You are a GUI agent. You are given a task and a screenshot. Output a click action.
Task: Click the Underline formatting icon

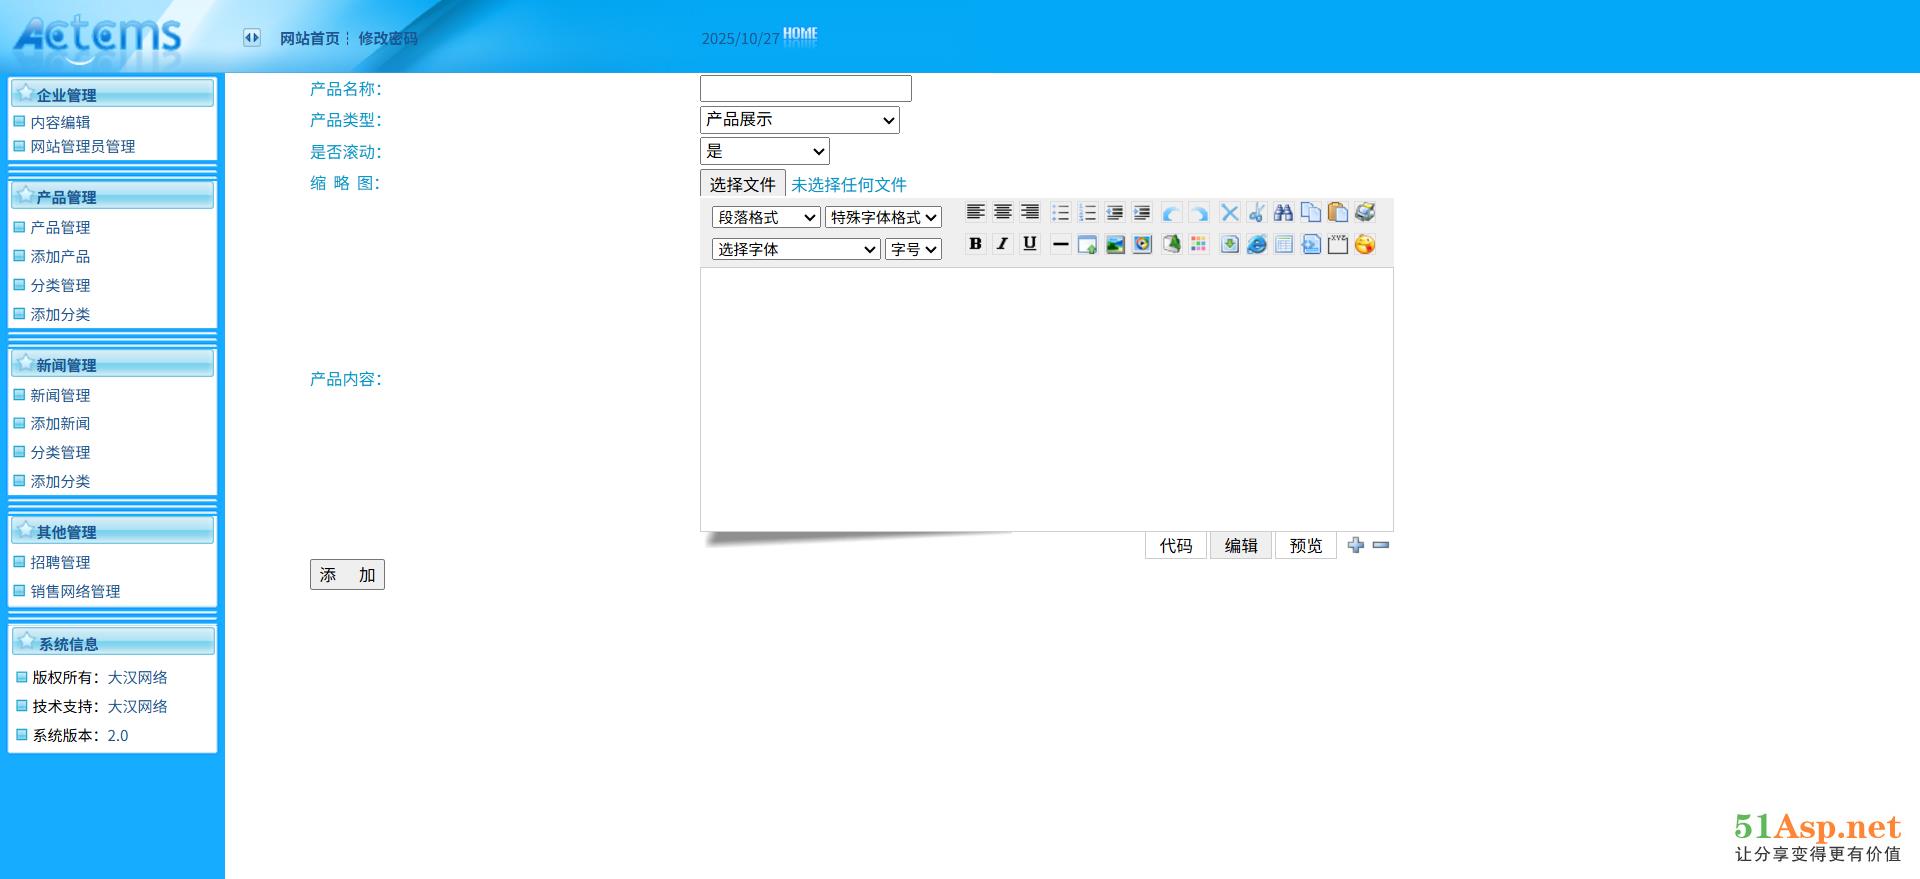(1029, 244)
